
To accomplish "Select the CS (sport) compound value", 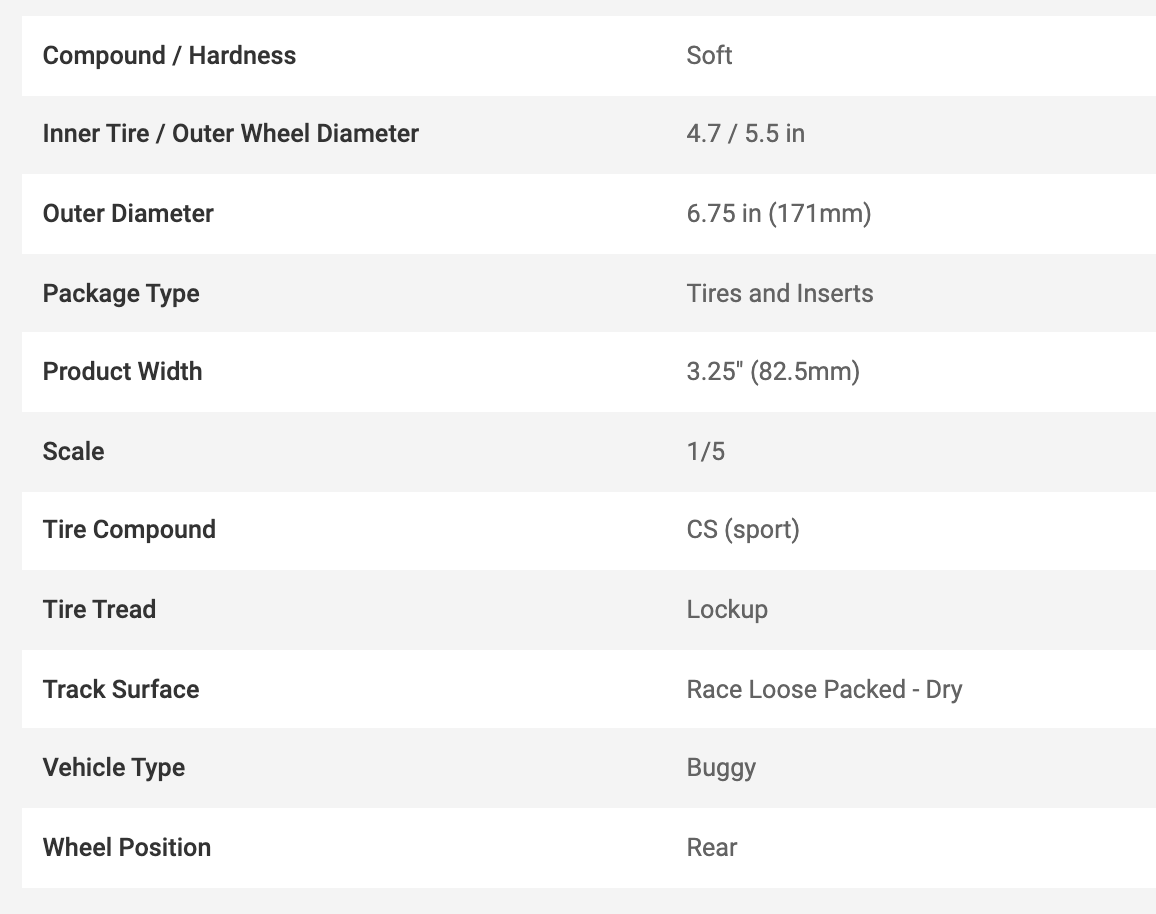I will pyautogui.click(x=742, y=529).
